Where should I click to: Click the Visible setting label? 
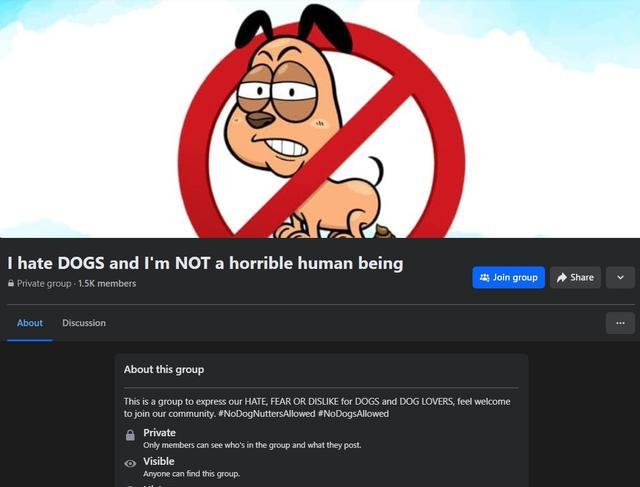(159, 461)
